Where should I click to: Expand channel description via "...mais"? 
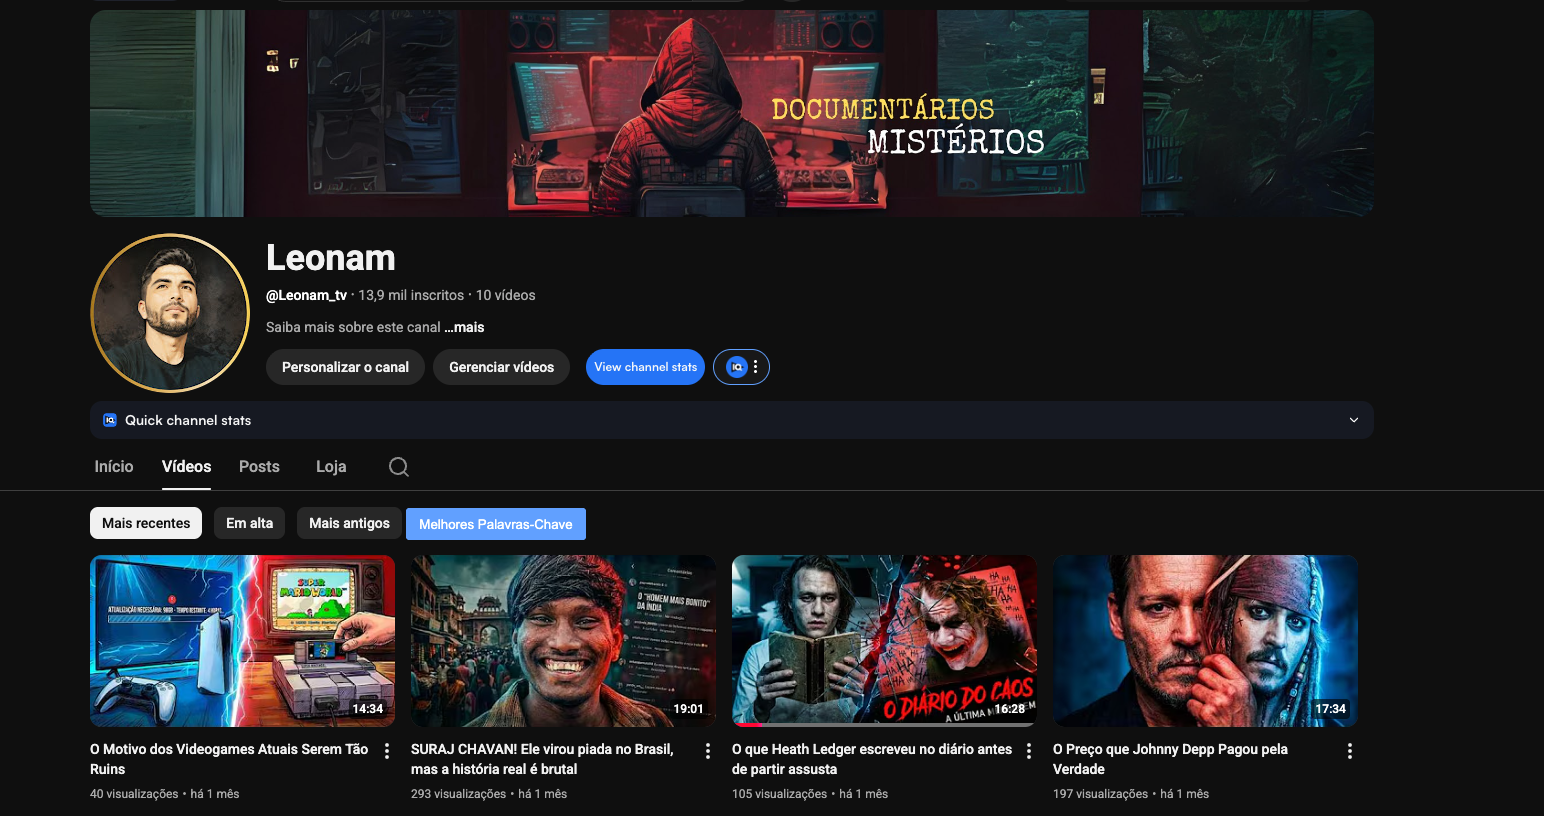465,327
